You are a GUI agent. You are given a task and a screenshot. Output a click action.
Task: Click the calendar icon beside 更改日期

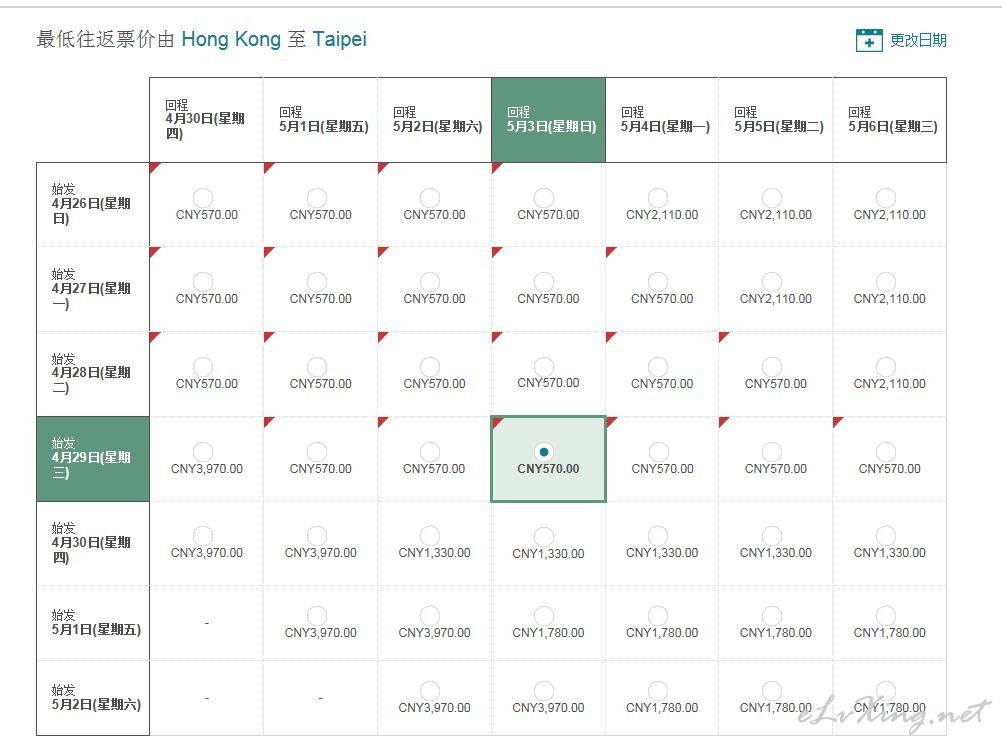(868, 40)
